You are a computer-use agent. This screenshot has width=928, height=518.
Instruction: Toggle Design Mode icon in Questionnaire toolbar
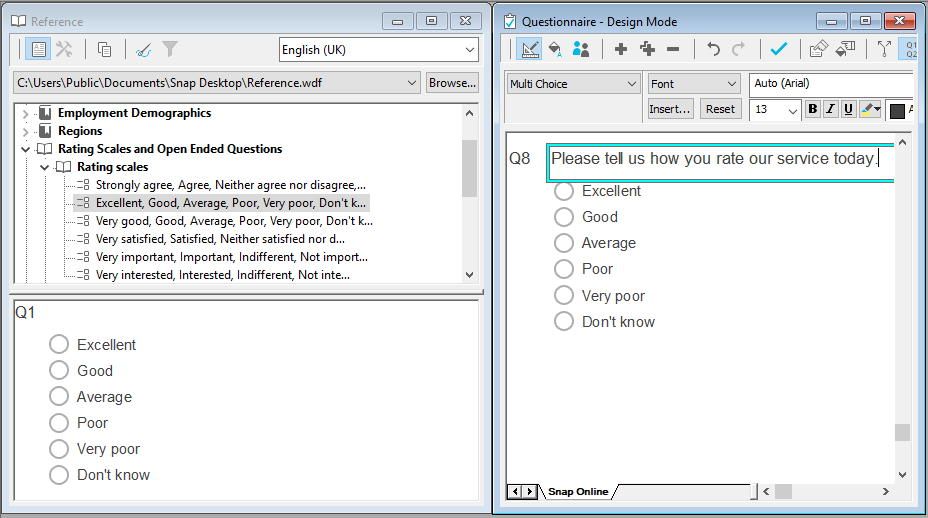(529, 49)
